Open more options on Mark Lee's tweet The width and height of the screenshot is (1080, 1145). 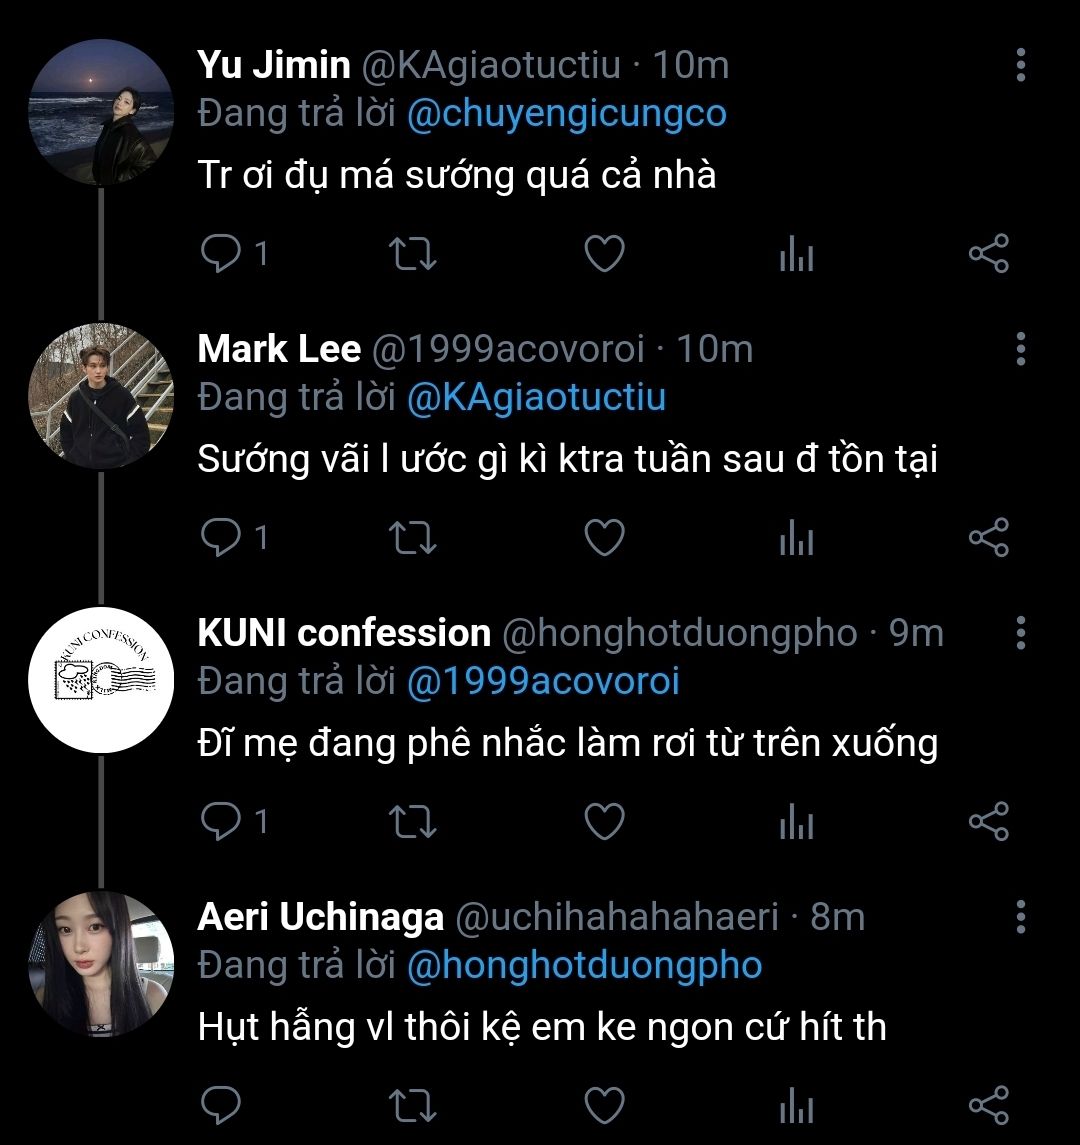pos(1020,349)
